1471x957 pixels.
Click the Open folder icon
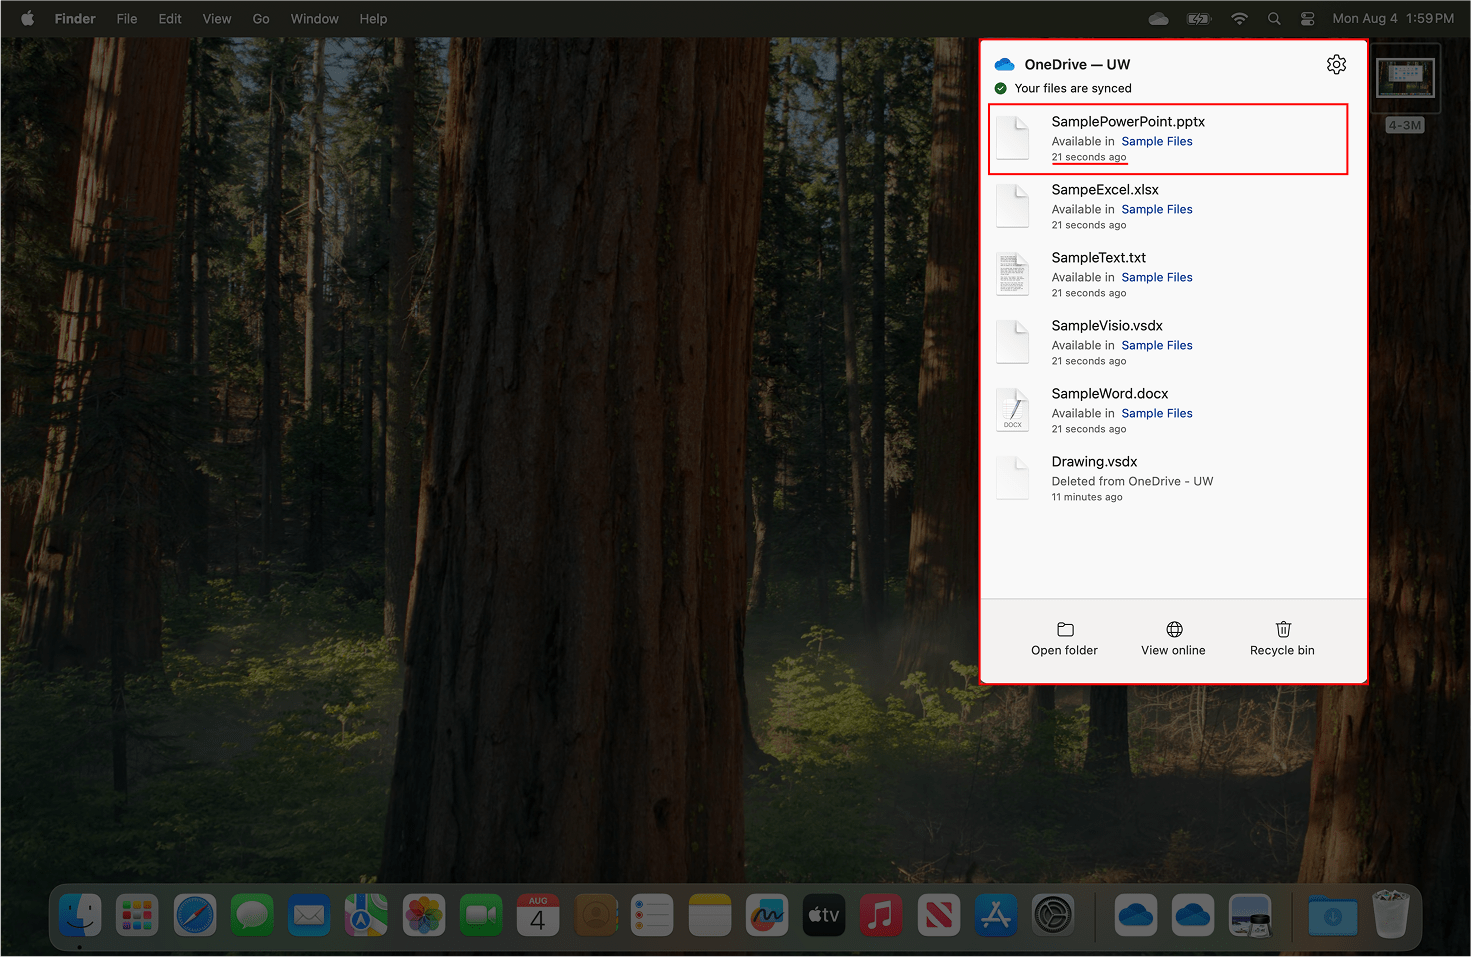1064,630
